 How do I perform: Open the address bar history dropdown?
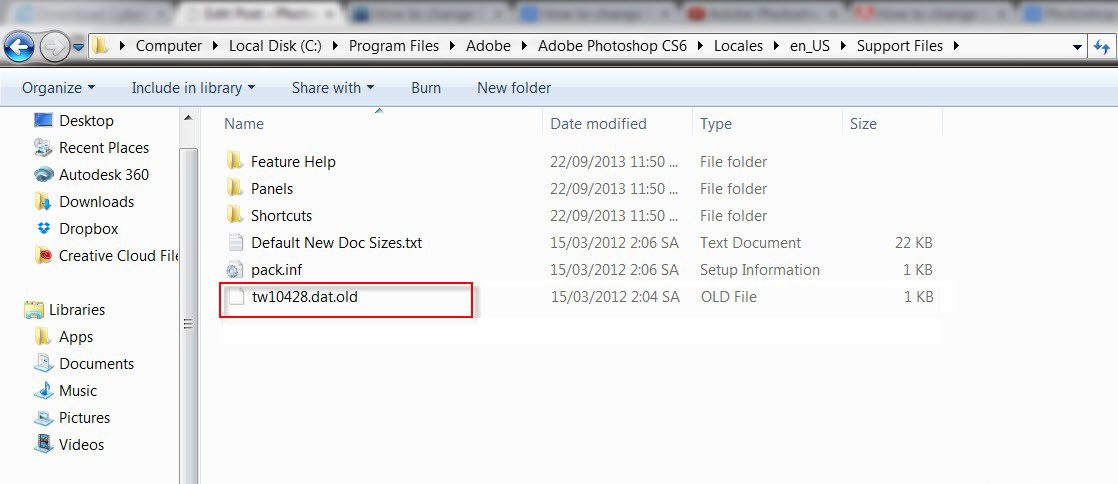point(1078,47)
